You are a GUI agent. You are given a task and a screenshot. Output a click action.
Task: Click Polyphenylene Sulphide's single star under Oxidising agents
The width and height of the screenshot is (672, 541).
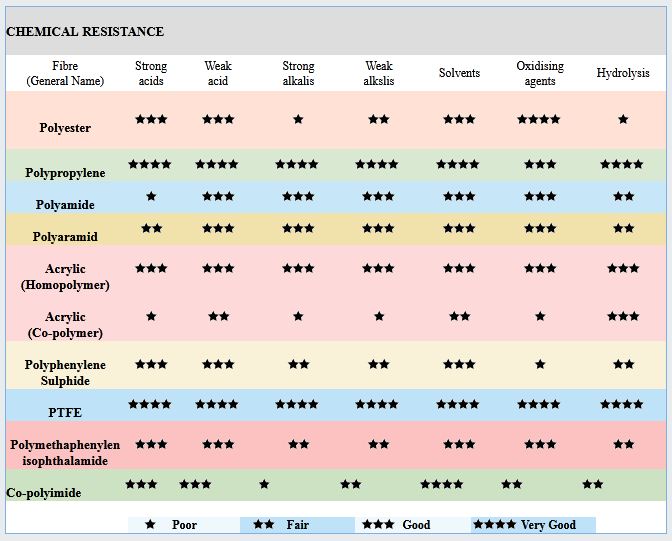pyautogui.click(x=540, y=365)
